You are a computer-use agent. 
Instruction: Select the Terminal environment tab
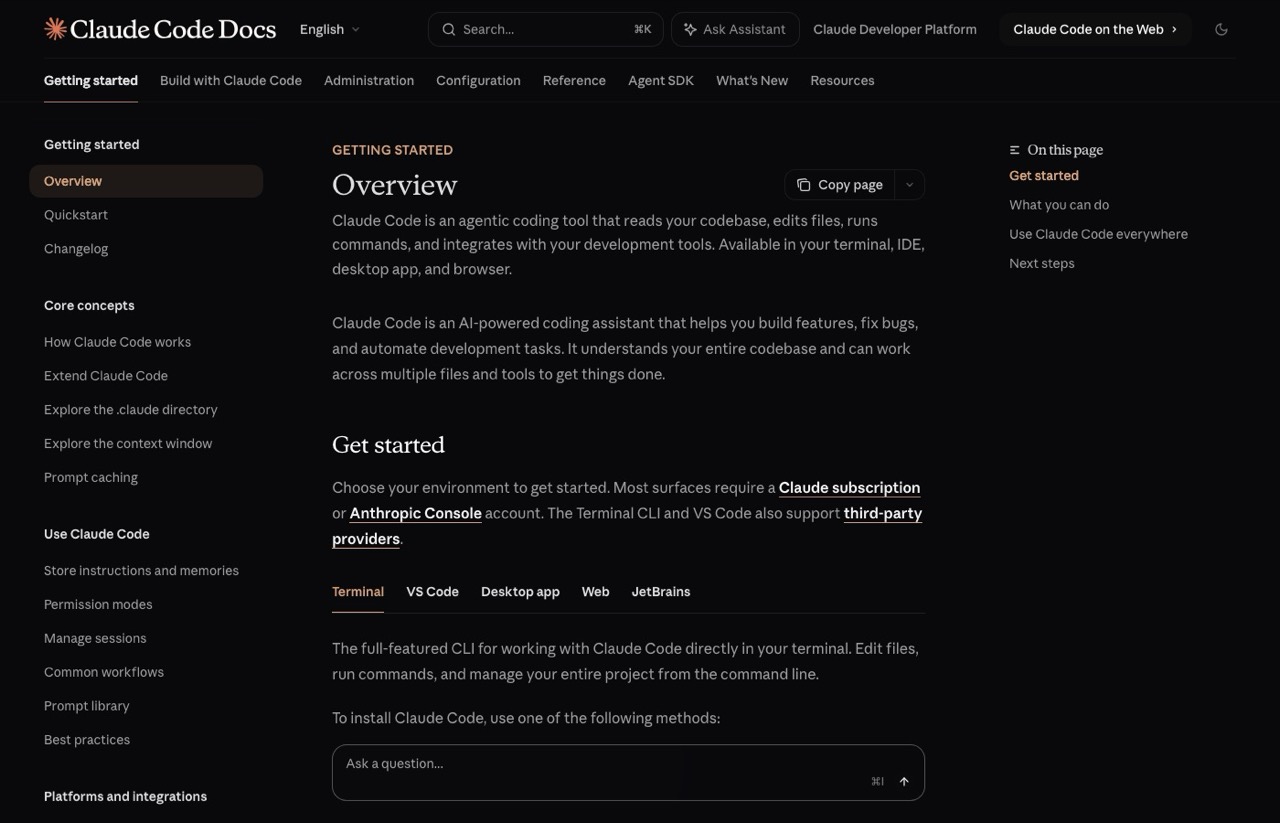358,592
